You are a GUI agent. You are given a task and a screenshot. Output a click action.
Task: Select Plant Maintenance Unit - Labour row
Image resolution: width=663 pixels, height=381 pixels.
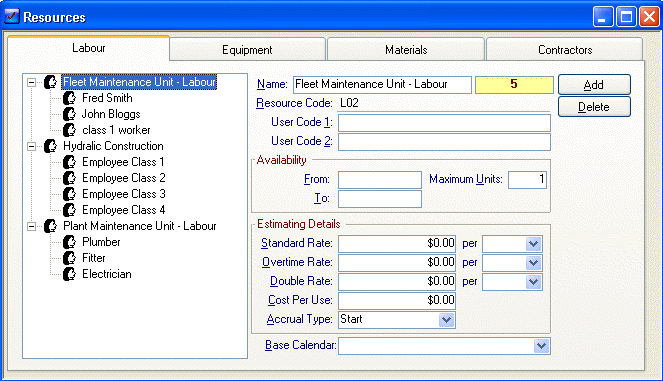click(x=140, y=226)
